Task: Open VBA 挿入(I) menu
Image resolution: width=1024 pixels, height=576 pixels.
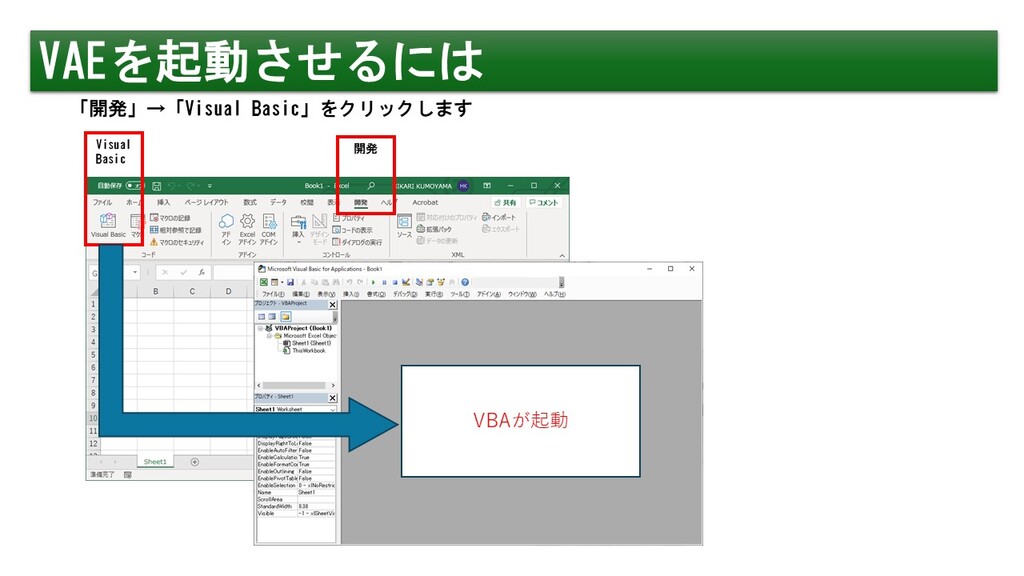Action: [x=351, y=295]
